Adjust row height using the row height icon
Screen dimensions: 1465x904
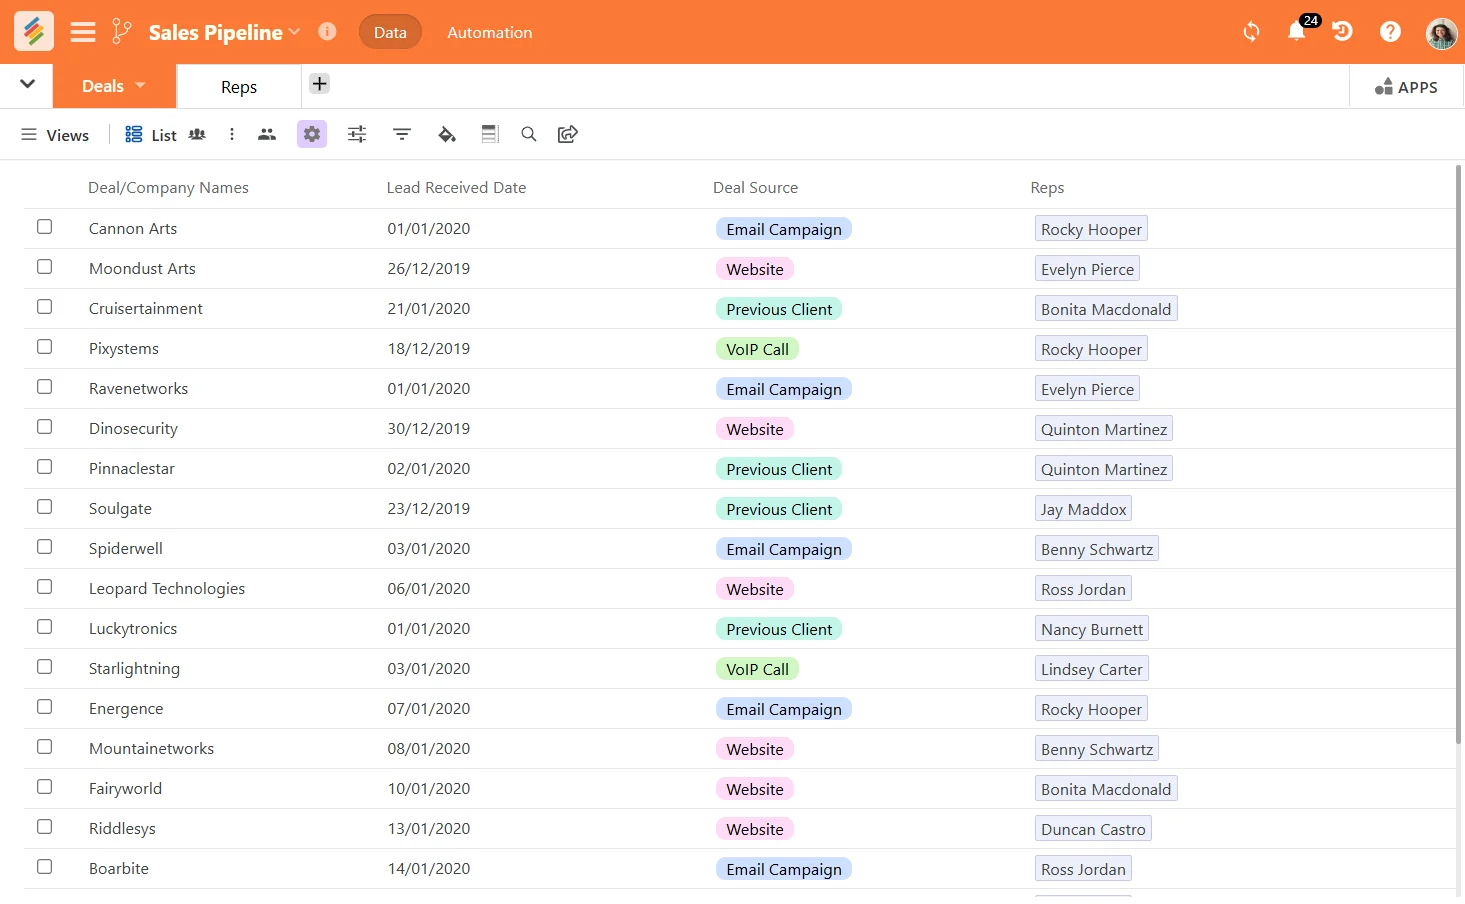tap(490, 133)
